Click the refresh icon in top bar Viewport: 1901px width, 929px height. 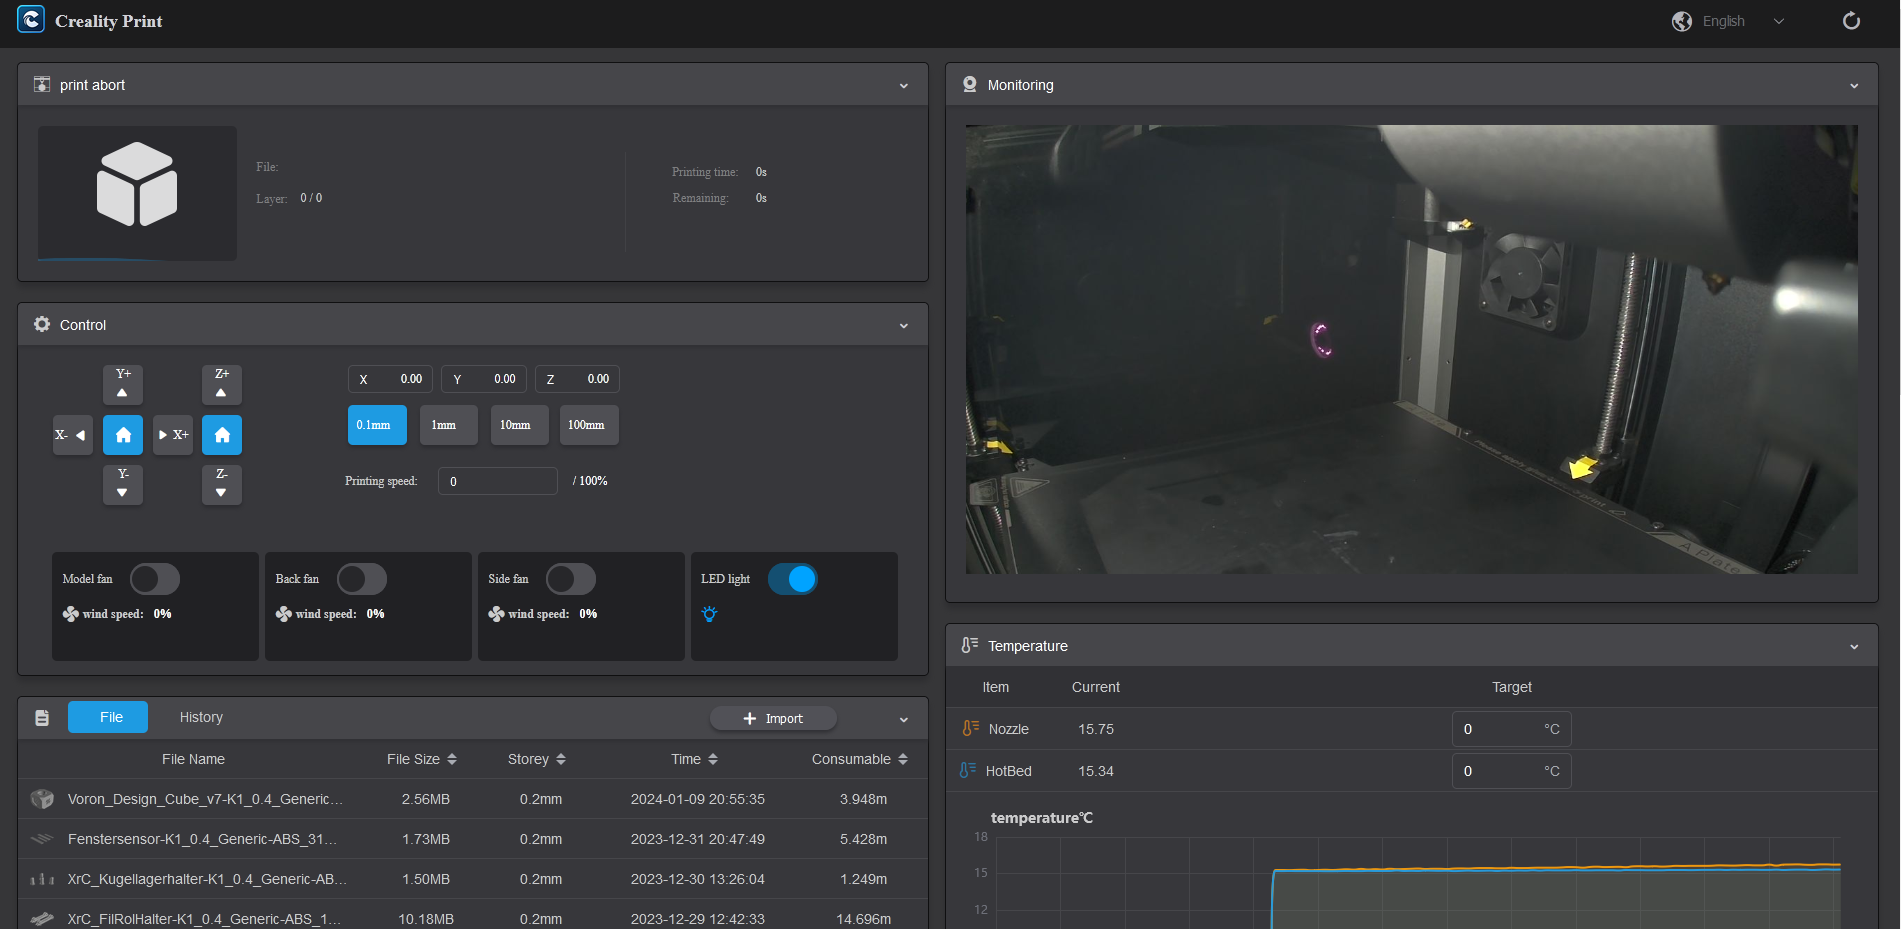[x=1851, y=21]
